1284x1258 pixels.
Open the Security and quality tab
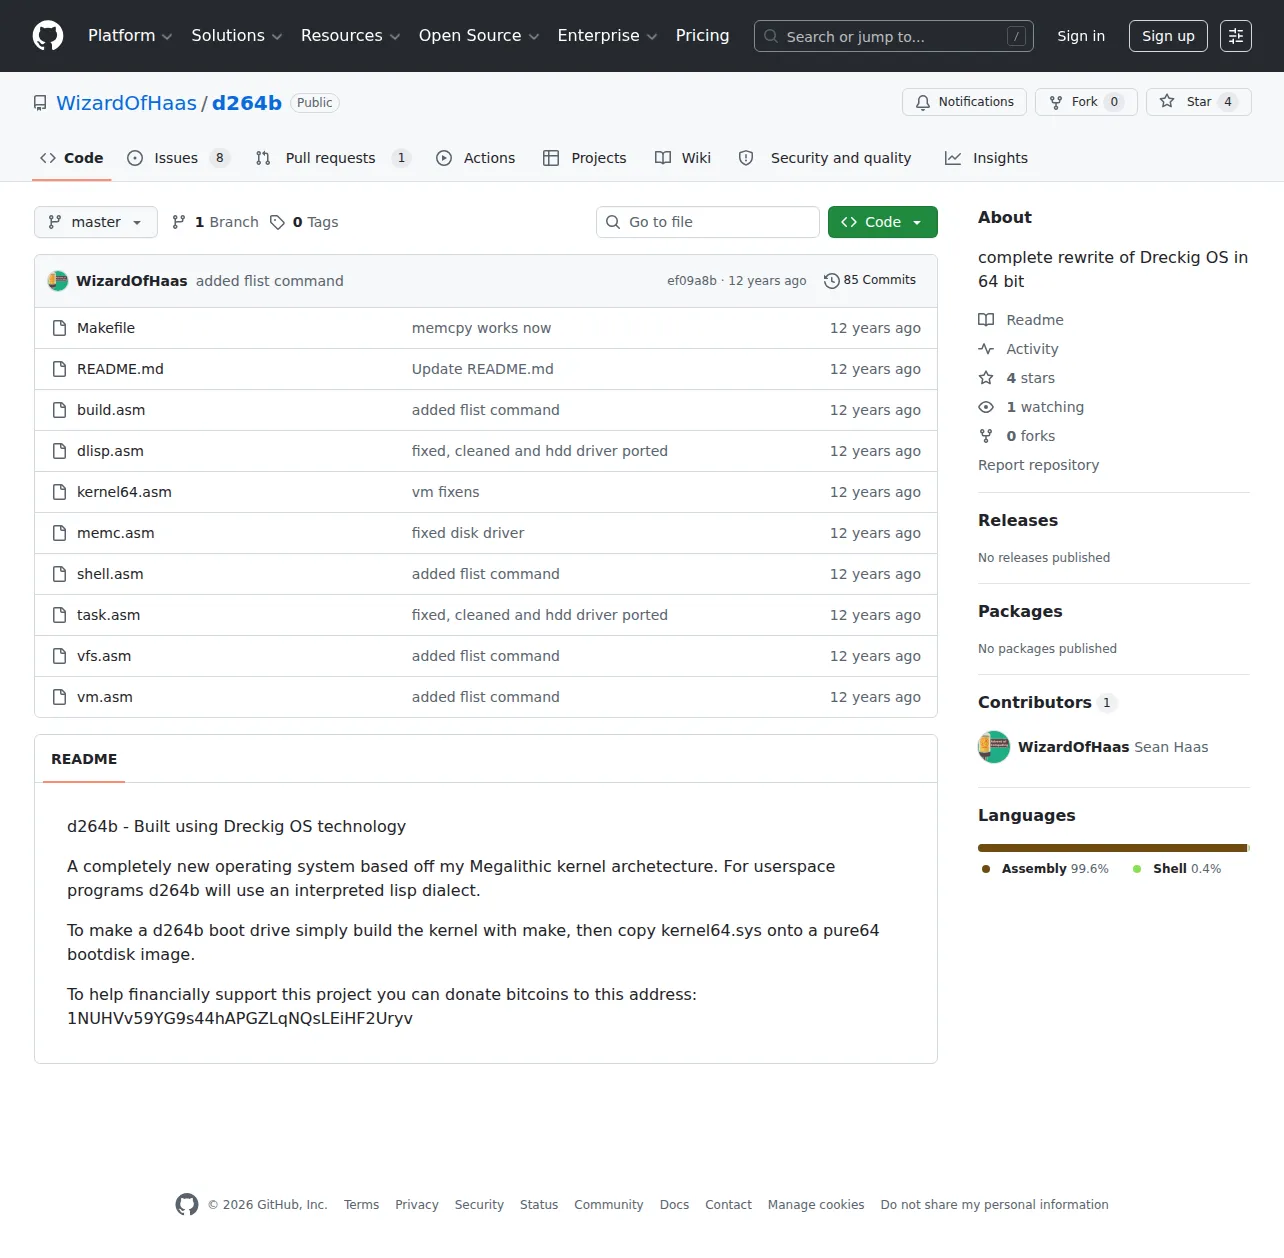click(825, 158)
